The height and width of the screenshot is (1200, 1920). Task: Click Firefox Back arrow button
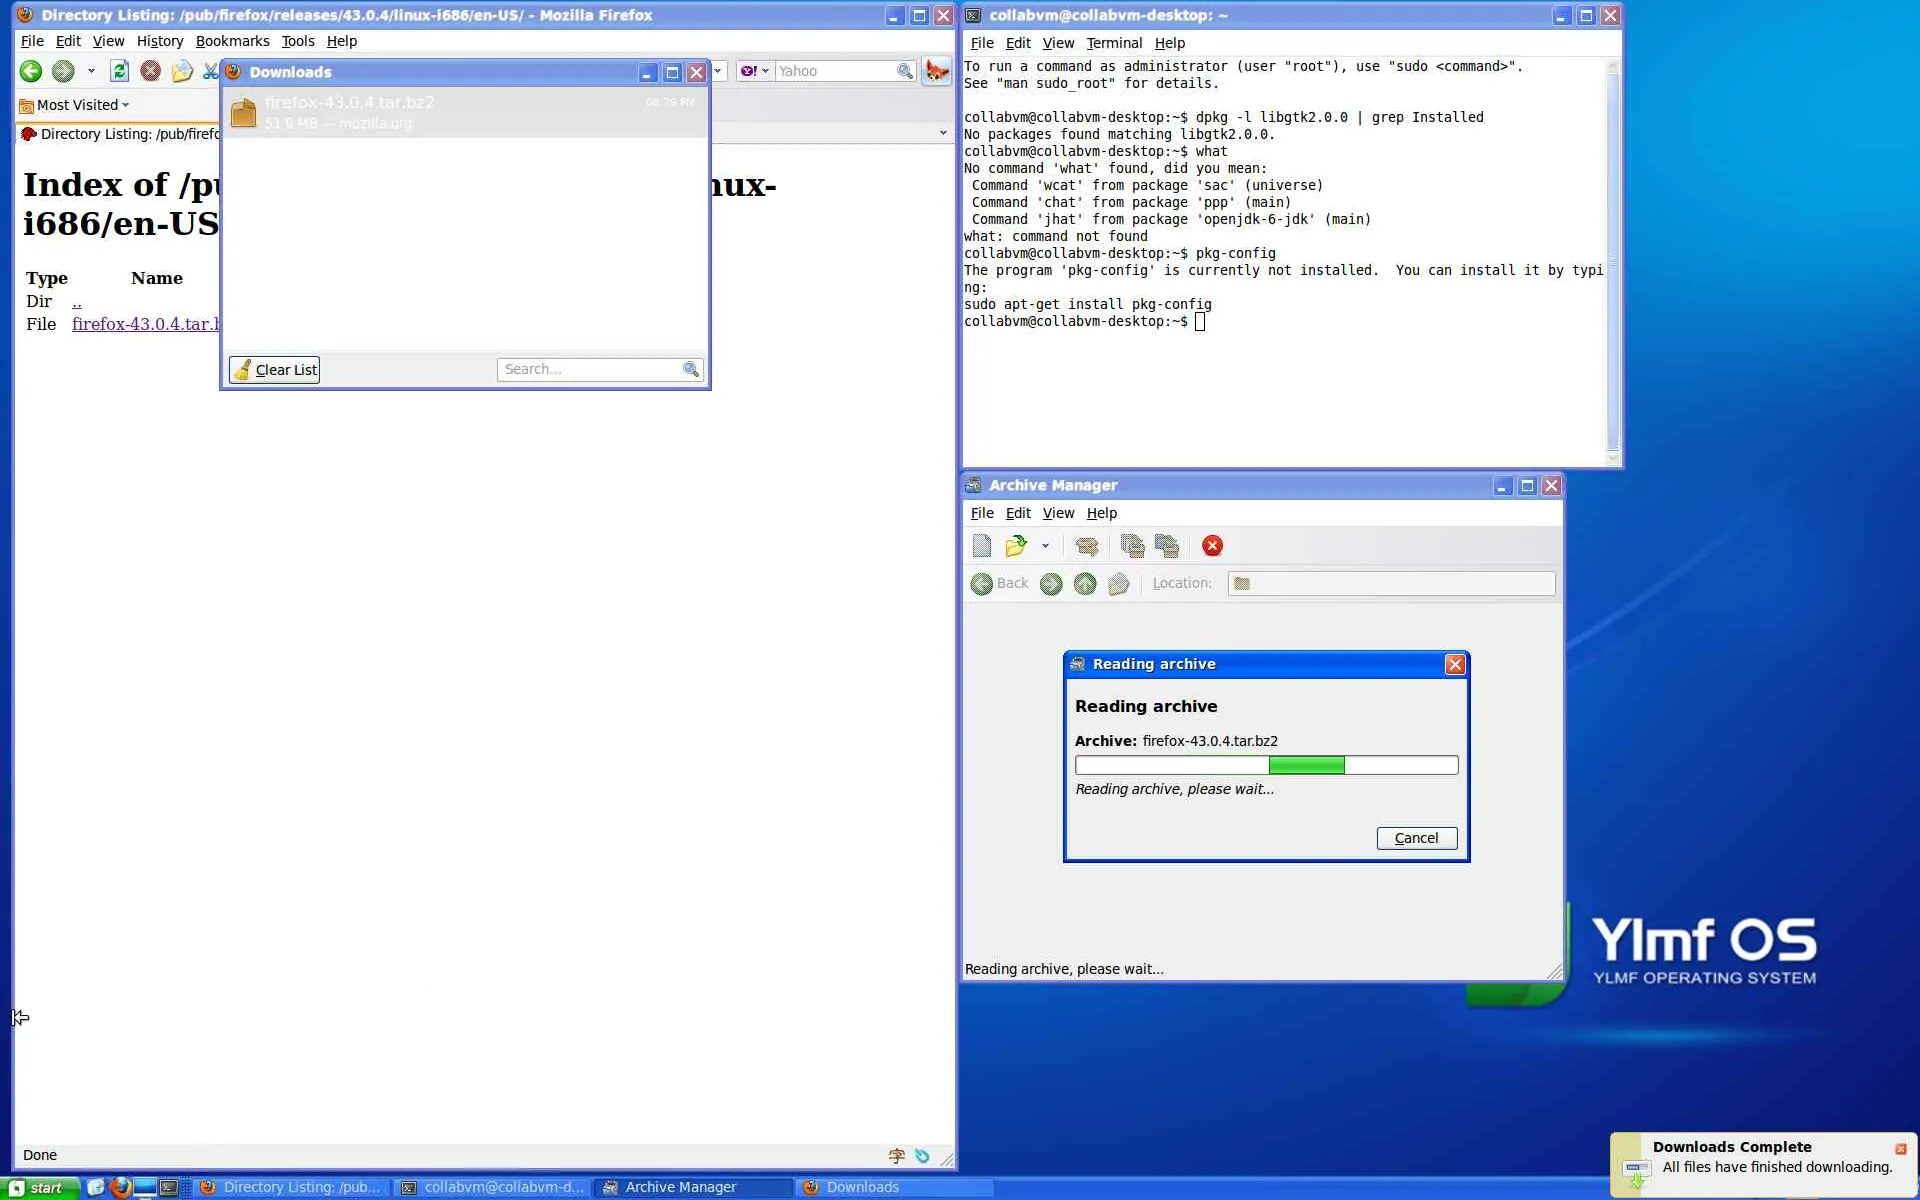[31, 71]
